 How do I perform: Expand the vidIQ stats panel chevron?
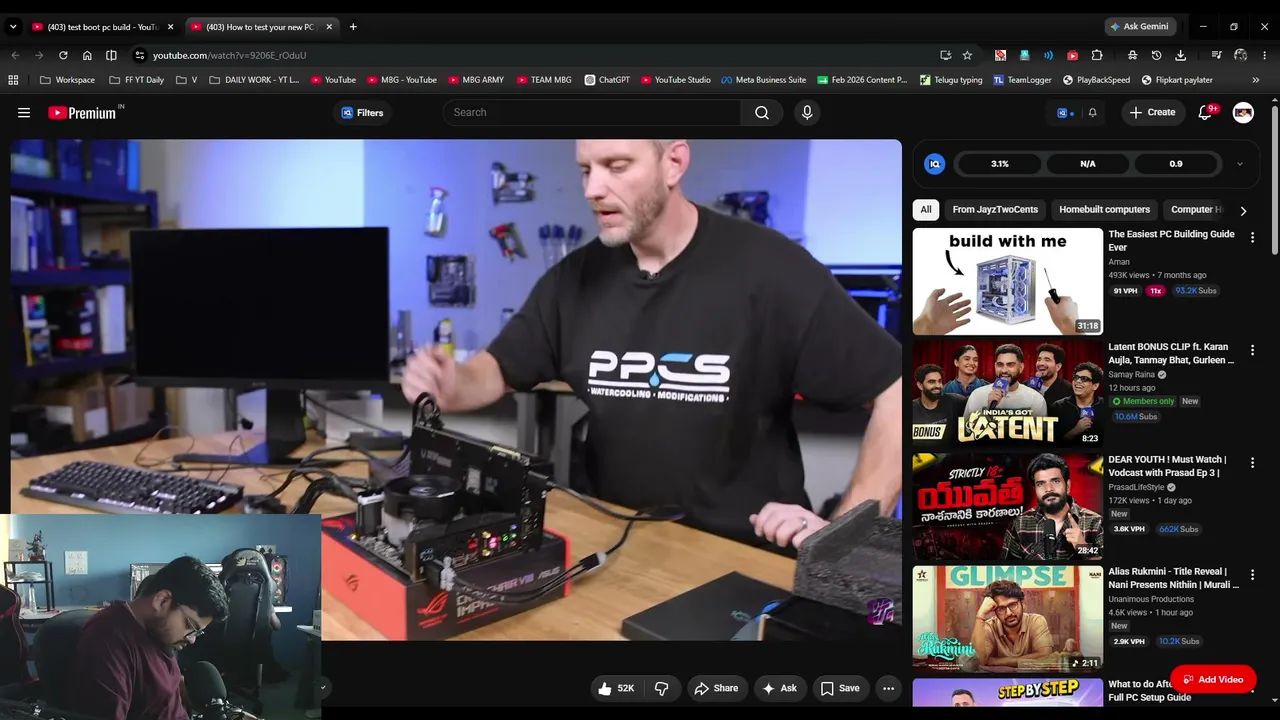(x=1240, y=164)
